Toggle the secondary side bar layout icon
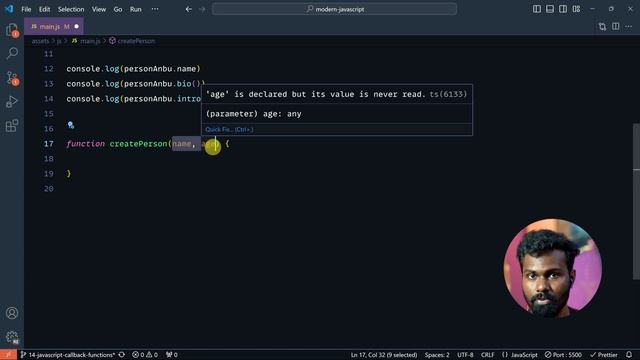The image size is (640, 360). coord(563,9)
